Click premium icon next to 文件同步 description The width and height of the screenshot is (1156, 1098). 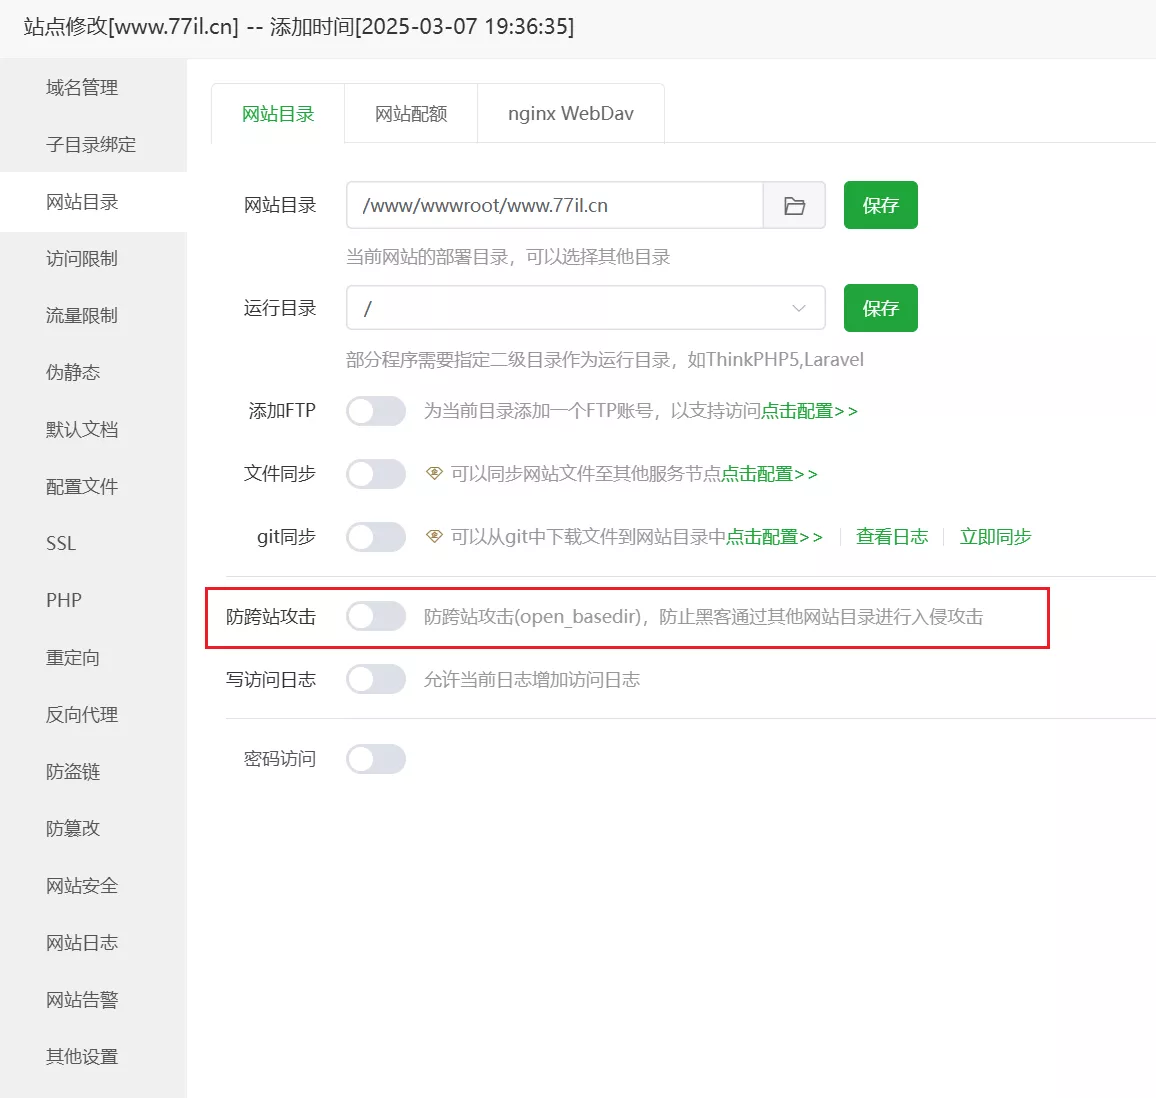(x=434, y=474)
